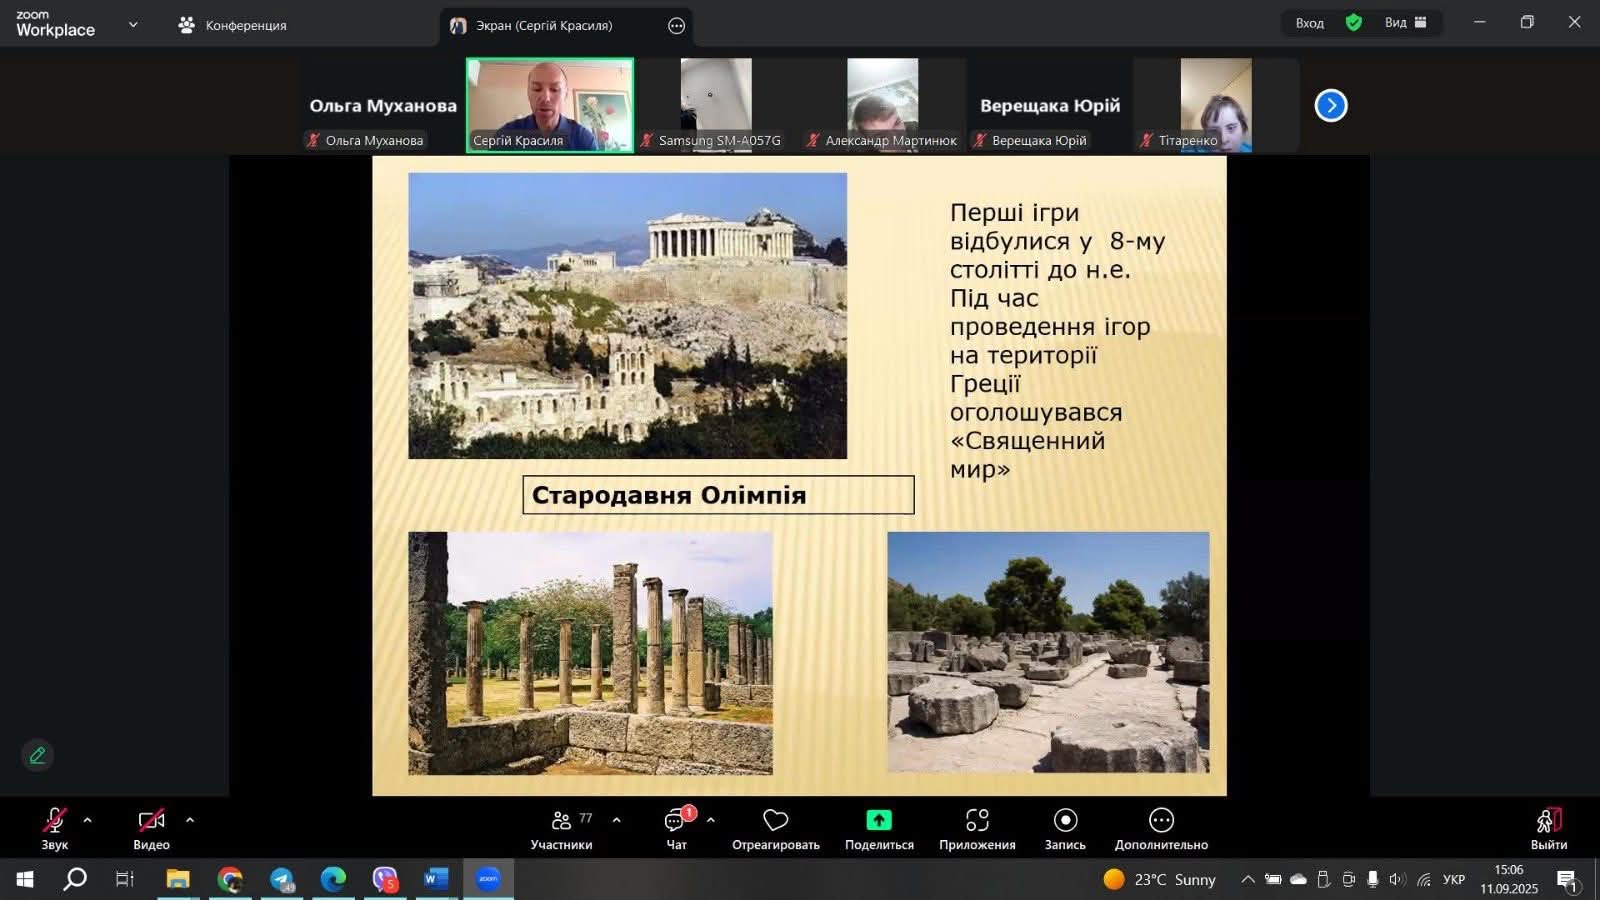Open weather widget 23°C Sunny
Viewport: 1600px width, 900px height.
(1160, 879)
